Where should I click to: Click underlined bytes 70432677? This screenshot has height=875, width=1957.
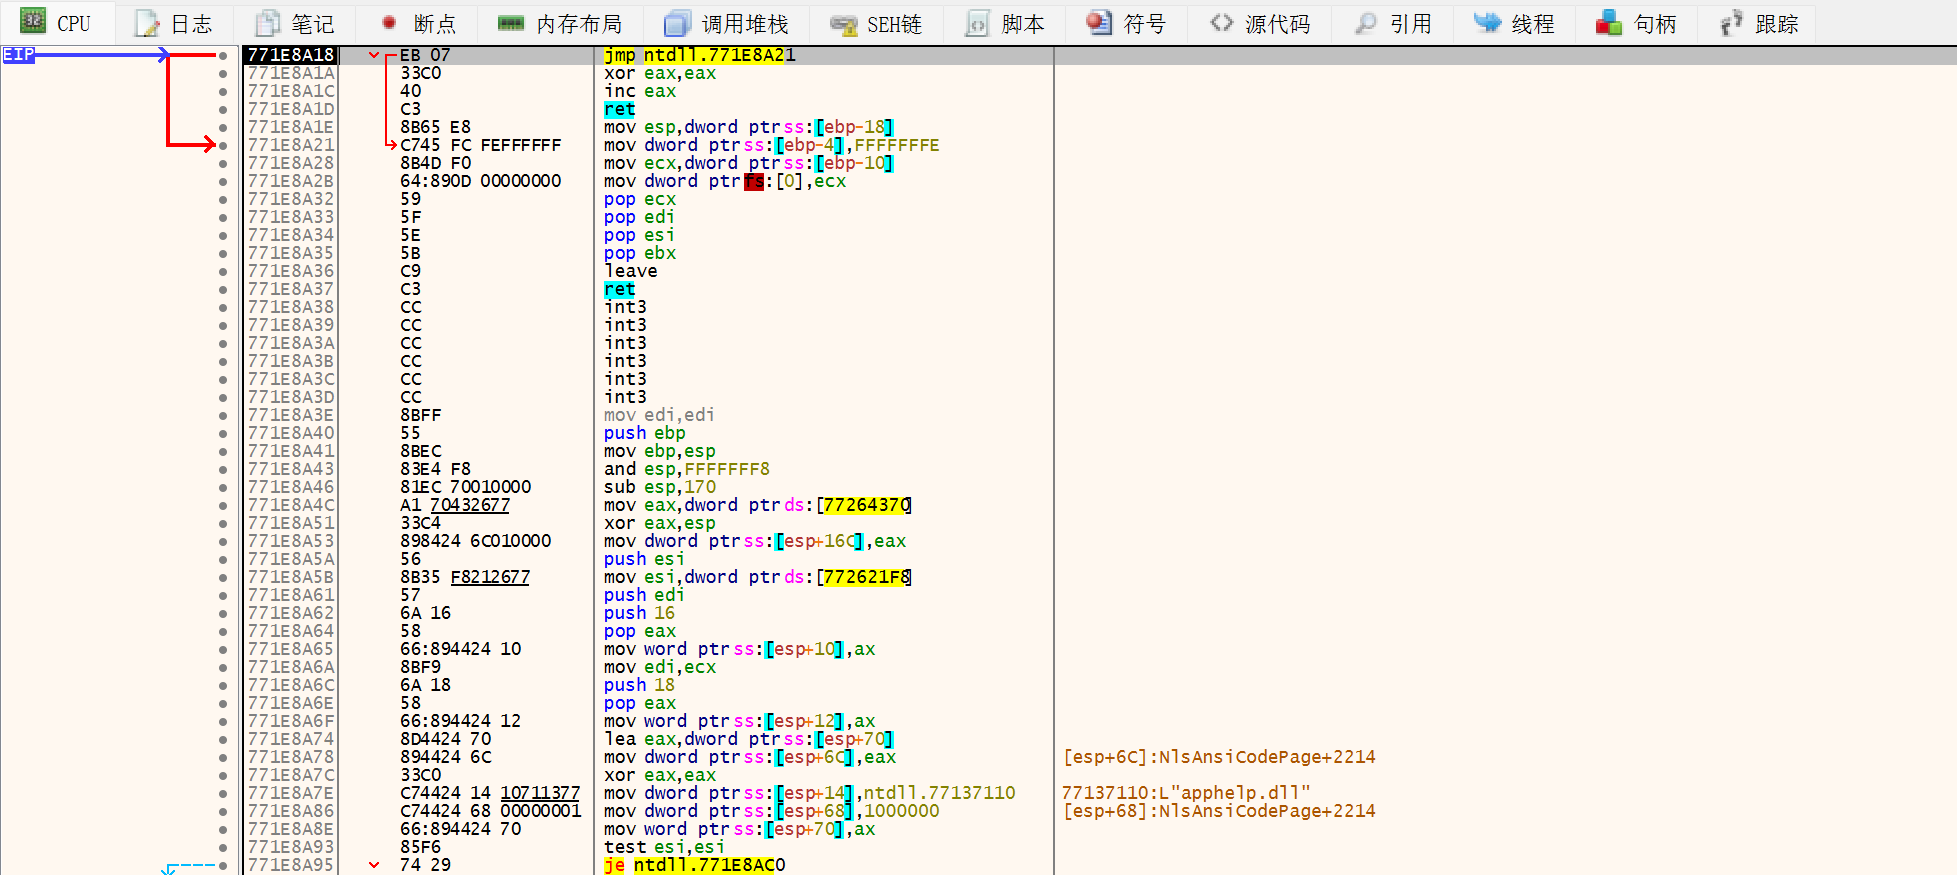click(470, 505)
